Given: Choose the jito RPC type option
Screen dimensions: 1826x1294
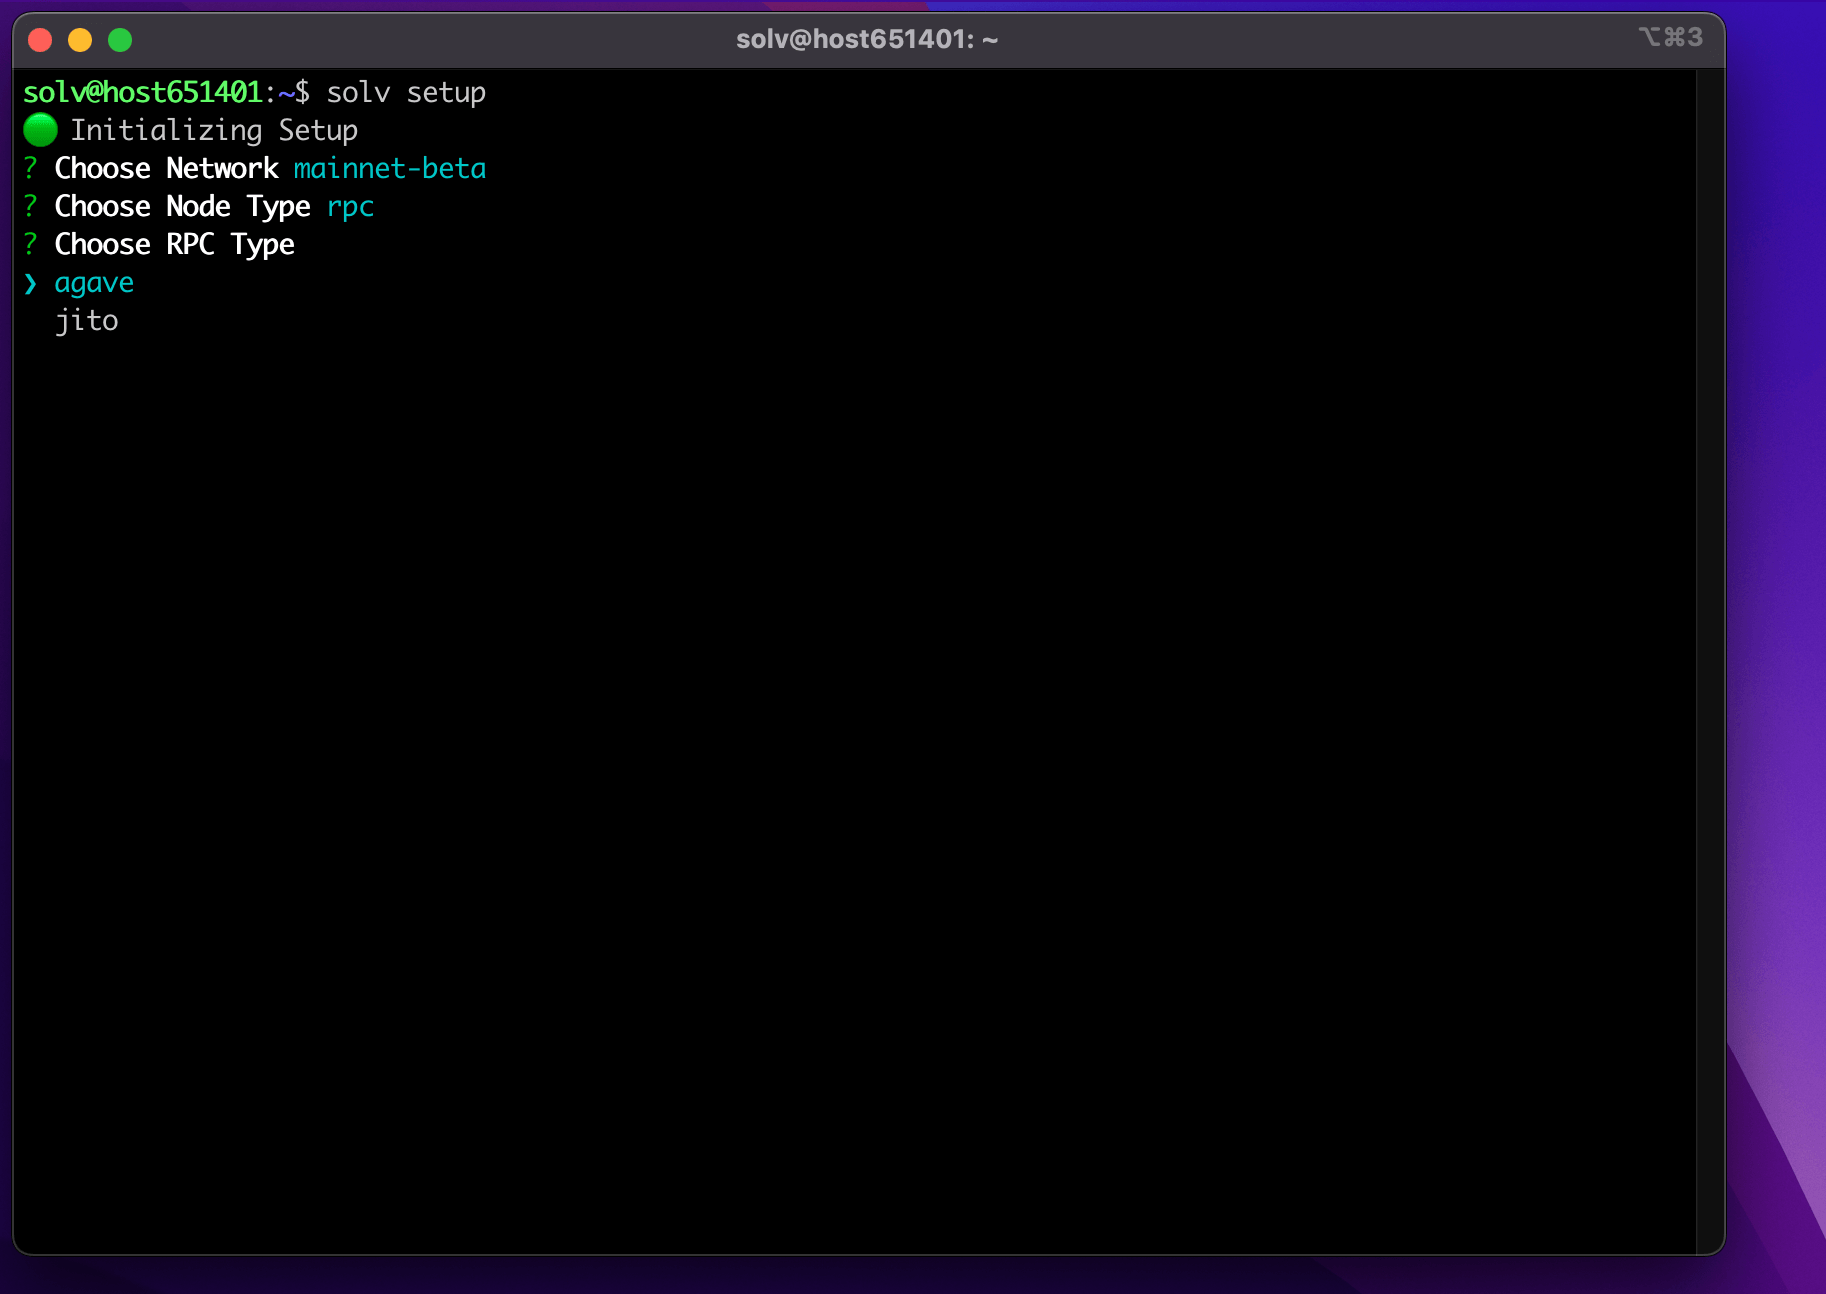Looking at the screenshot, I should click(x=86, y=320).
